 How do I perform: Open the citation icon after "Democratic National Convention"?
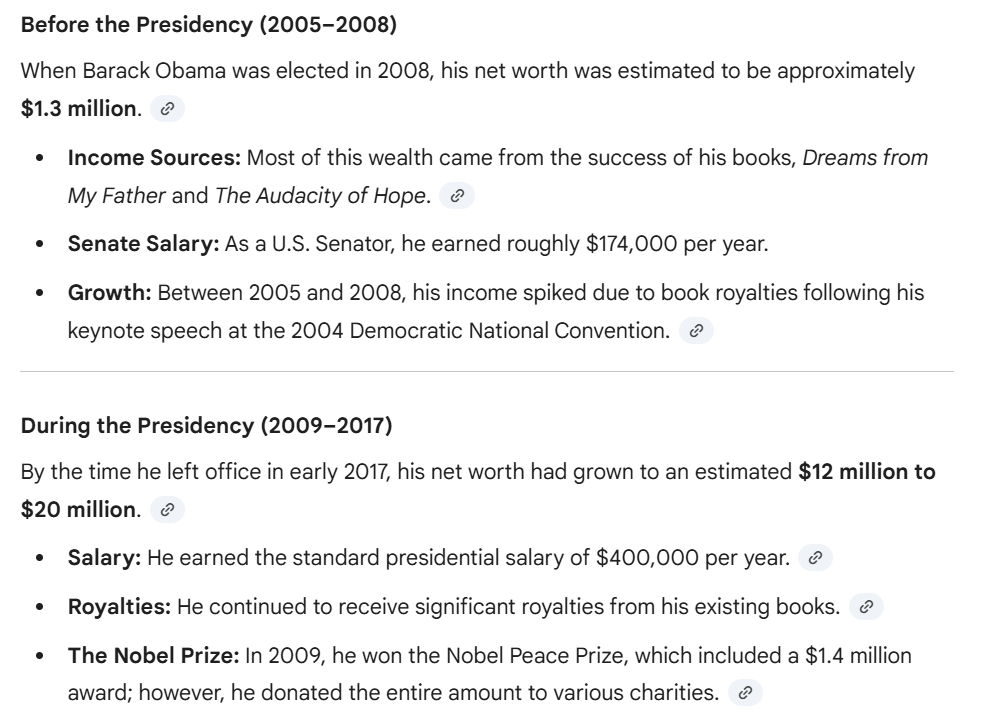(x=696, y=331)
